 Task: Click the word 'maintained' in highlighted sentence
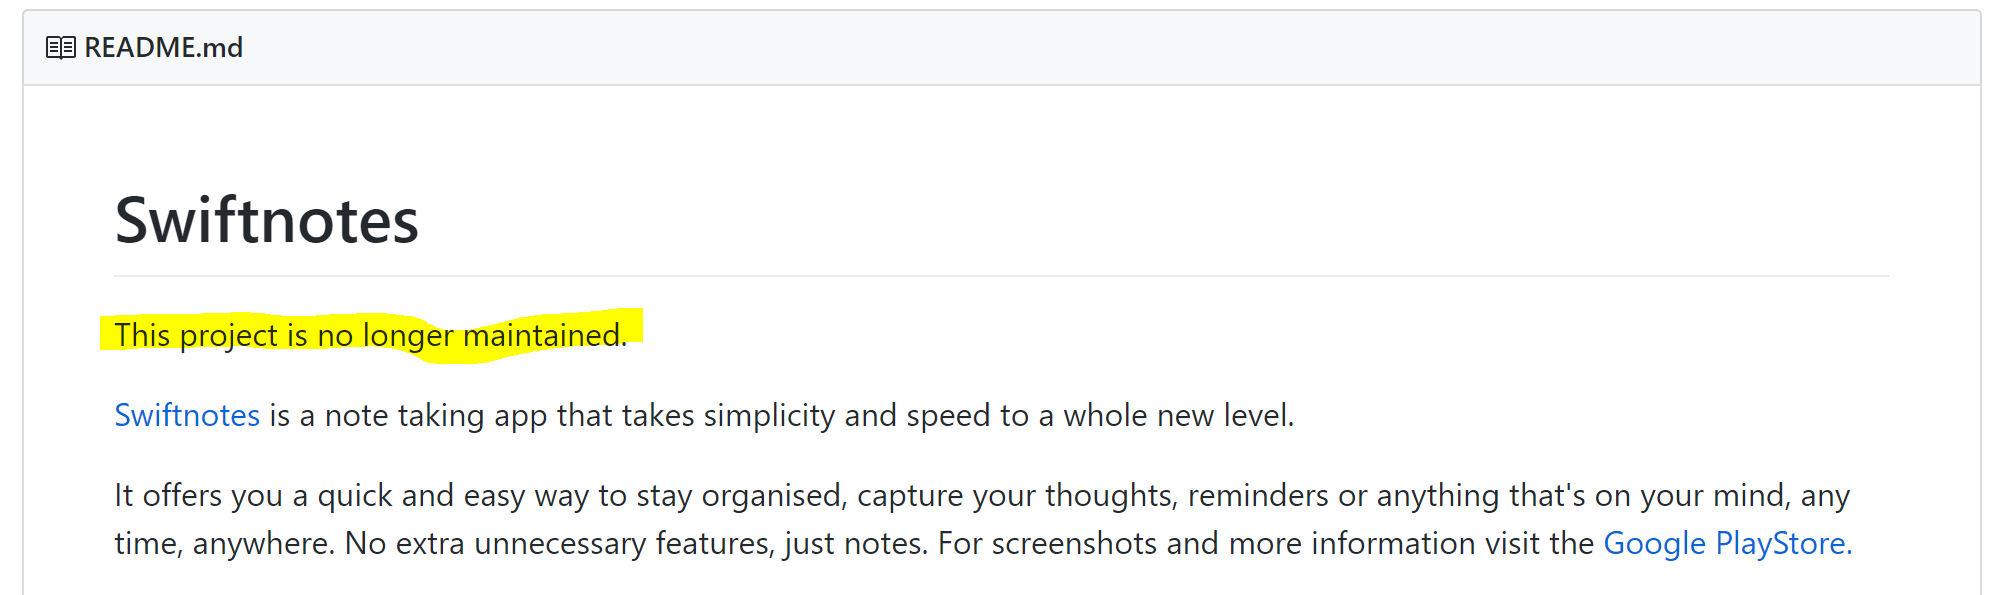[544, 335]
